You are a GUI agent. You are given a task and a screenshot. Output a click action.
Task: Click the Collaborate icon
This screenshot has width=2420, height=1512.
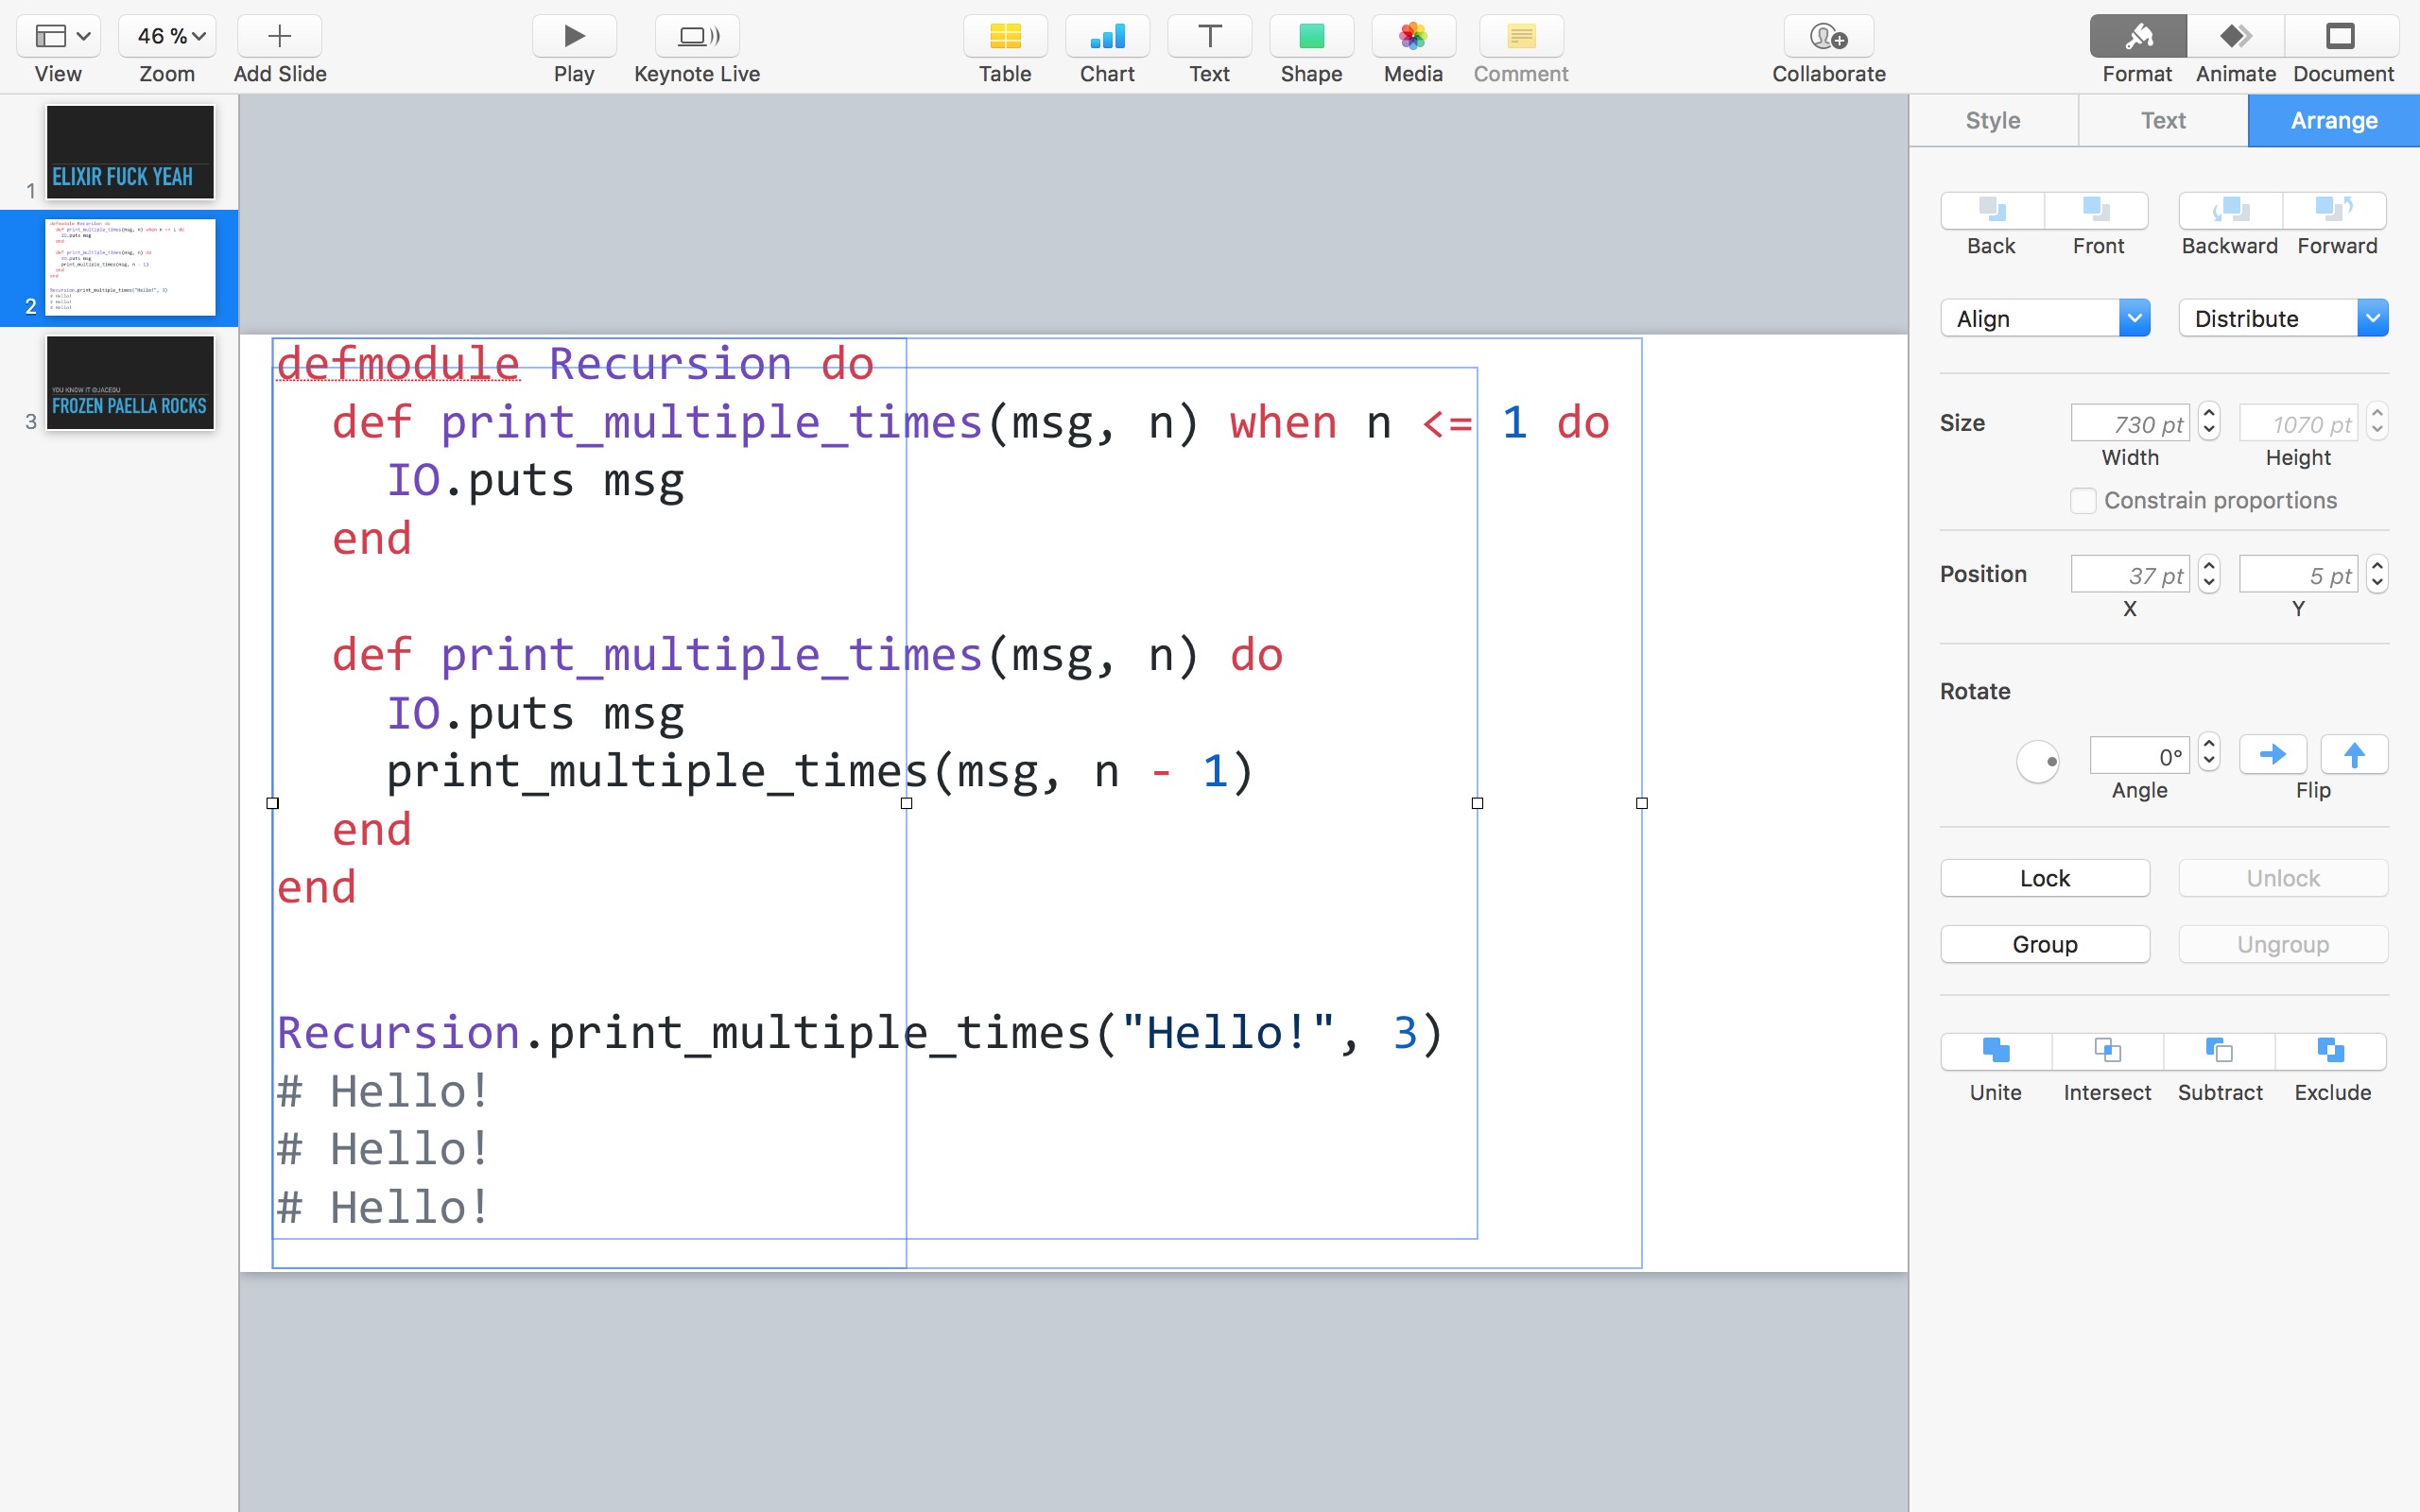[1828, 37]
